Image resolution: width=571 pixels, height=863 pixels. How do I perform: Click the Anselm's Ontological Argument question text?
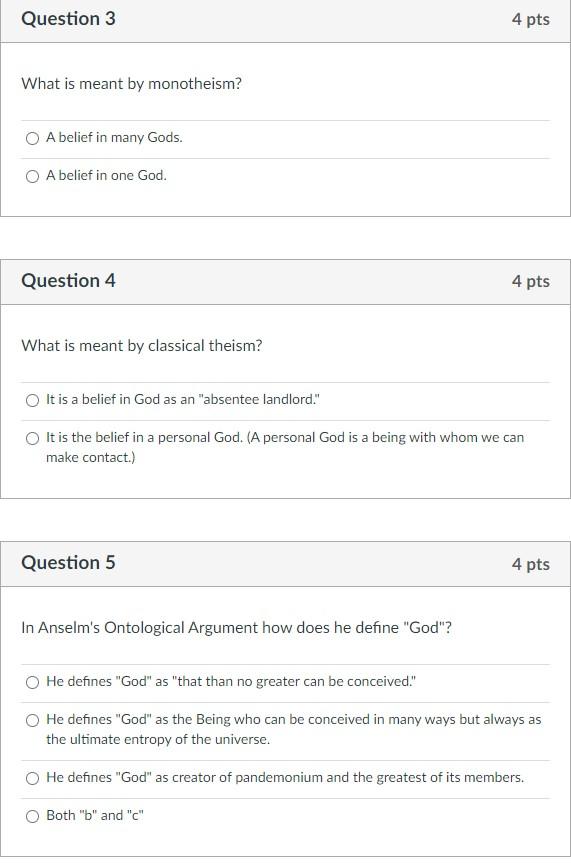pos(236,628)
